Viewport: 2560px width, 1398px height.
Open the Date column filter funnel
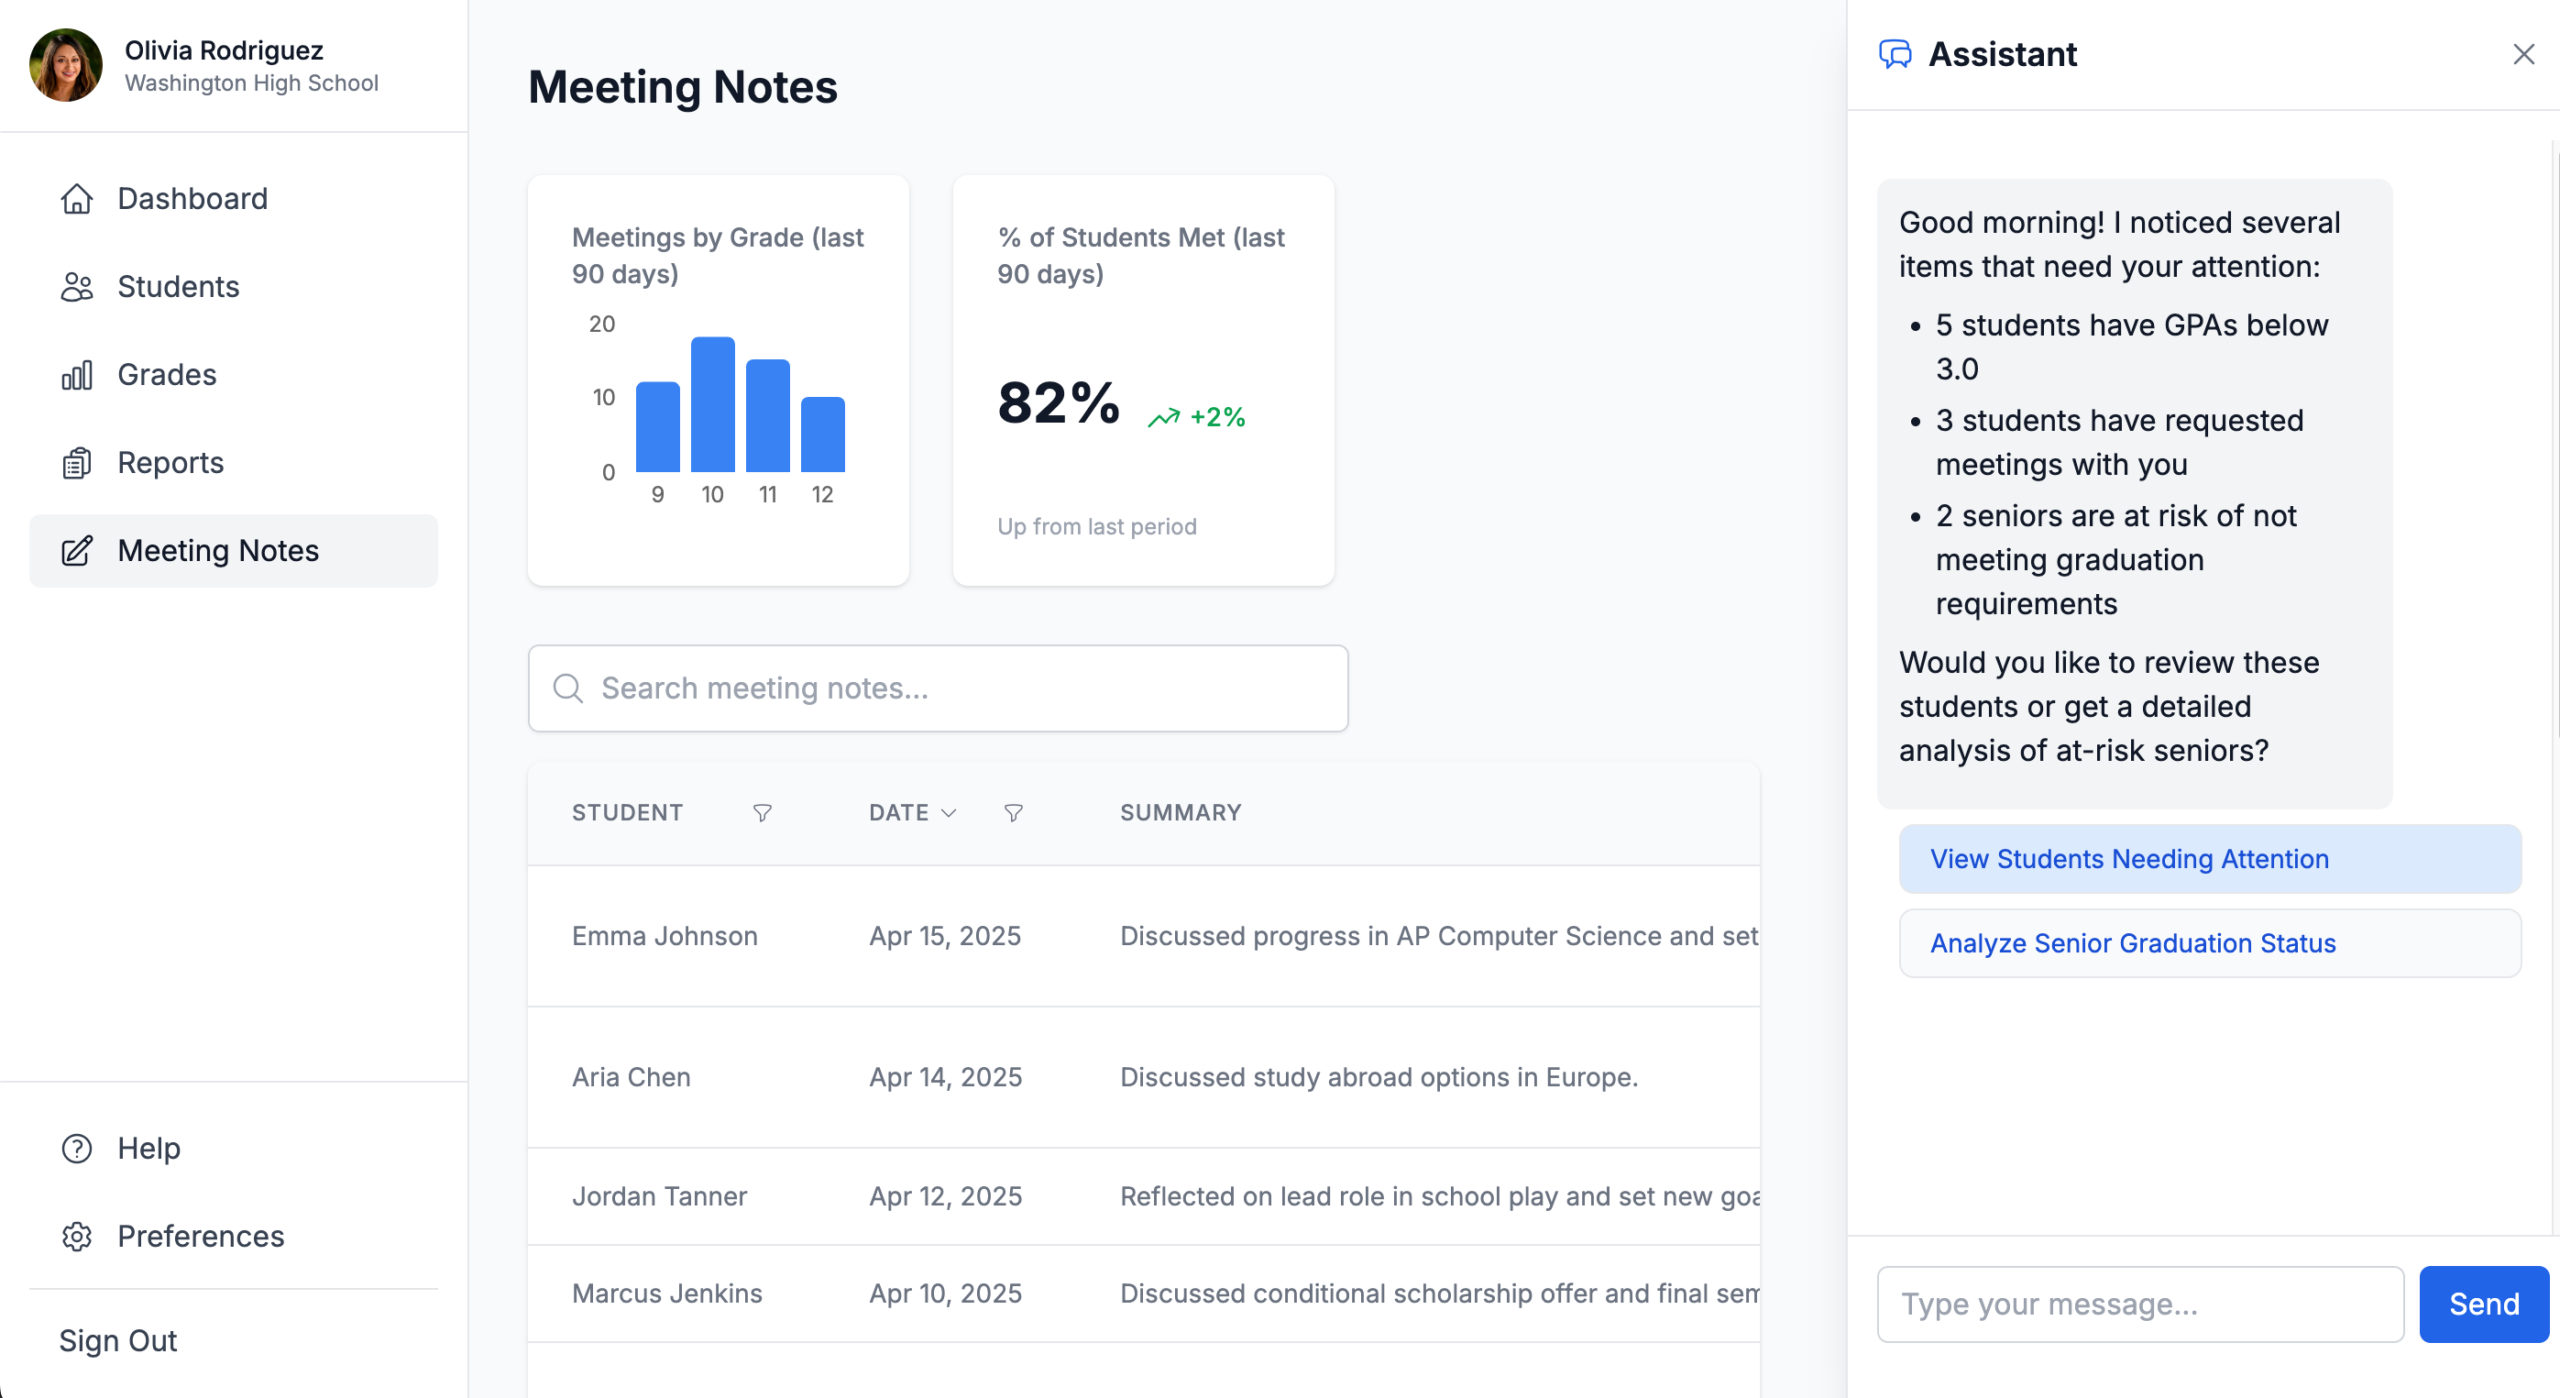[1013, 813]
